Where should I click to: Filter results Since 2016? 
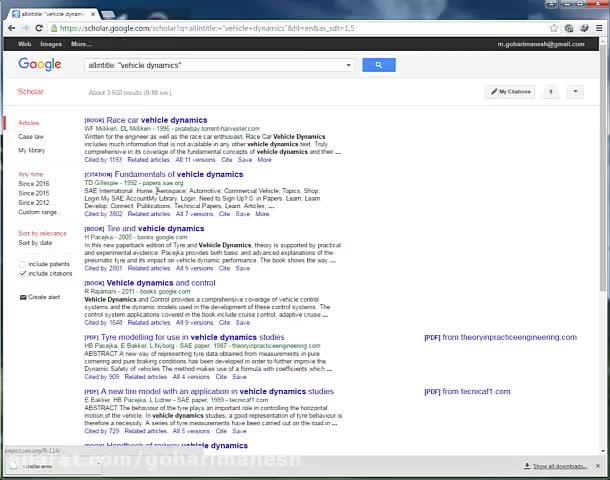33,184
